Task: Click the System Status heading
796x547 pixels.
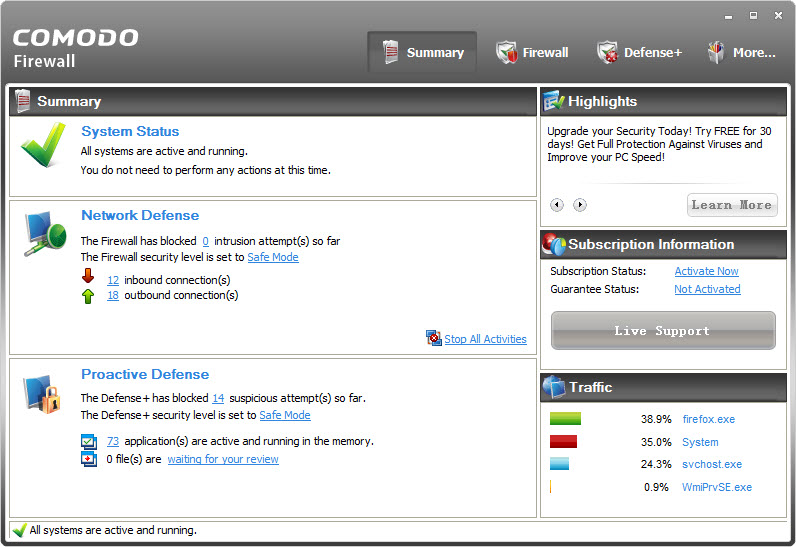Action: point(130,131)
